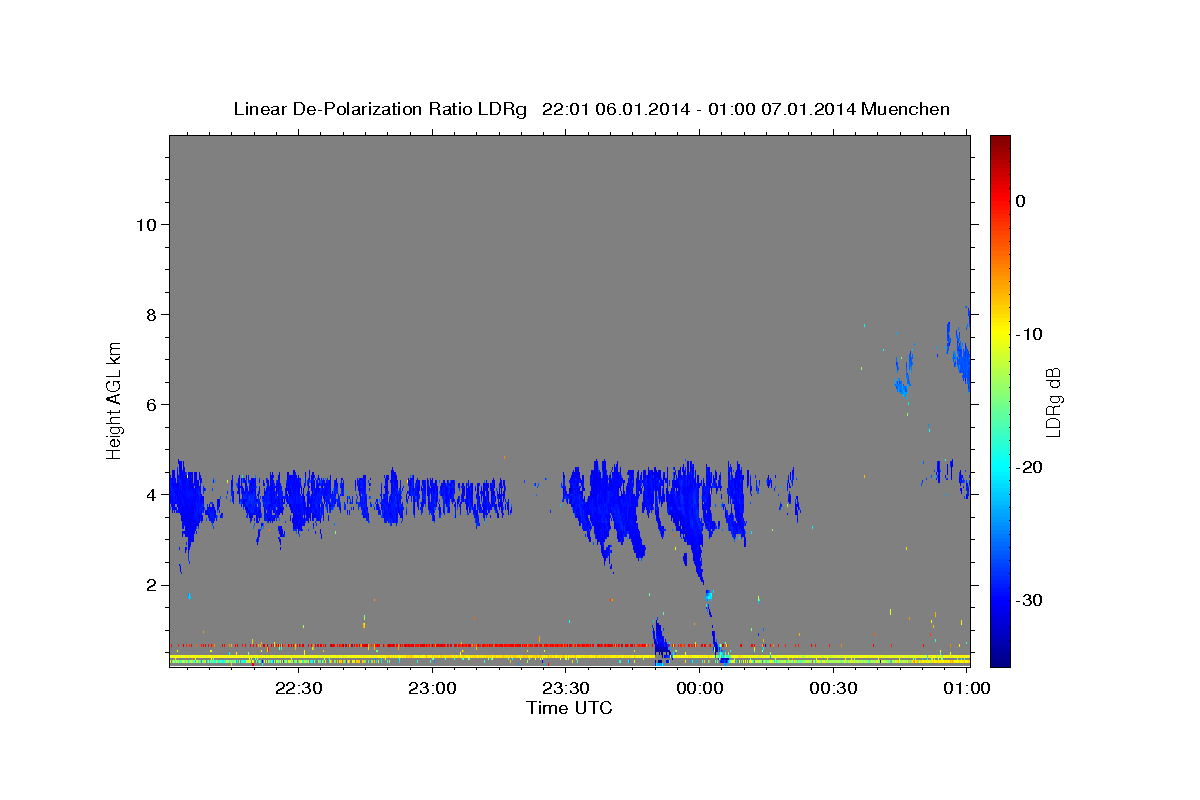Screen dimensions: 1200x800
Task: Click the height tick label 4
Action: [150, 494]
